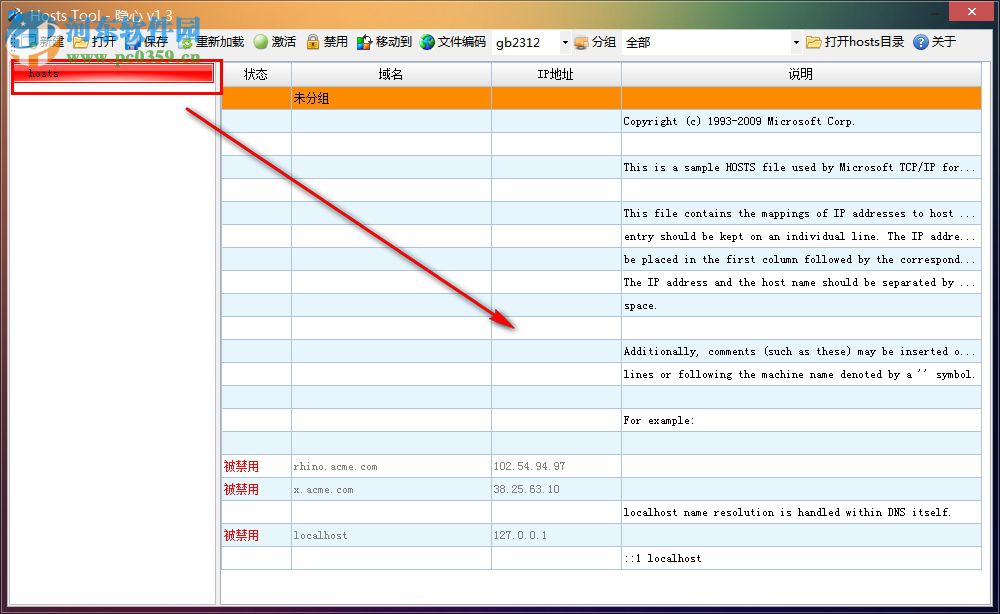
Task: Click the 新建 new file icon
Action: click(30, 42)
